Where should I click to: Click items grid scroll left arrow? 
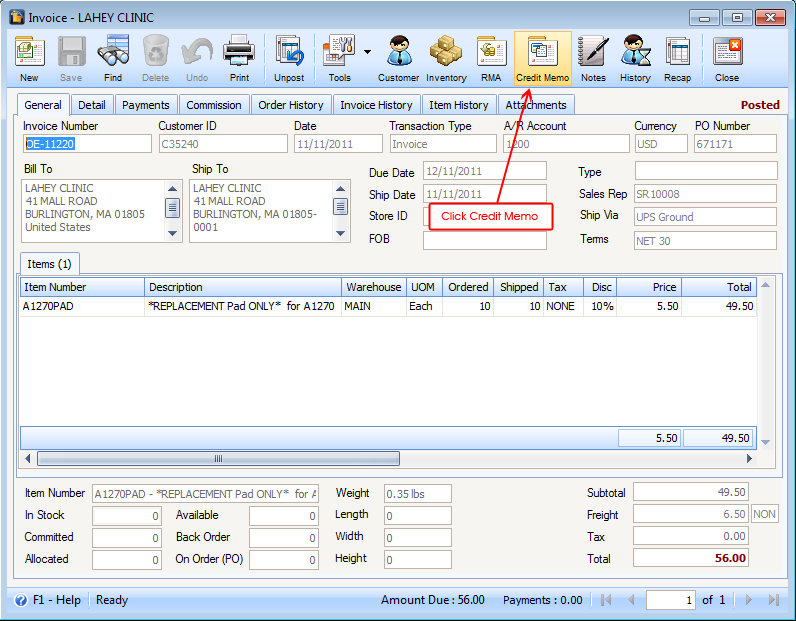pyautogui.click(x=27, y=459)
